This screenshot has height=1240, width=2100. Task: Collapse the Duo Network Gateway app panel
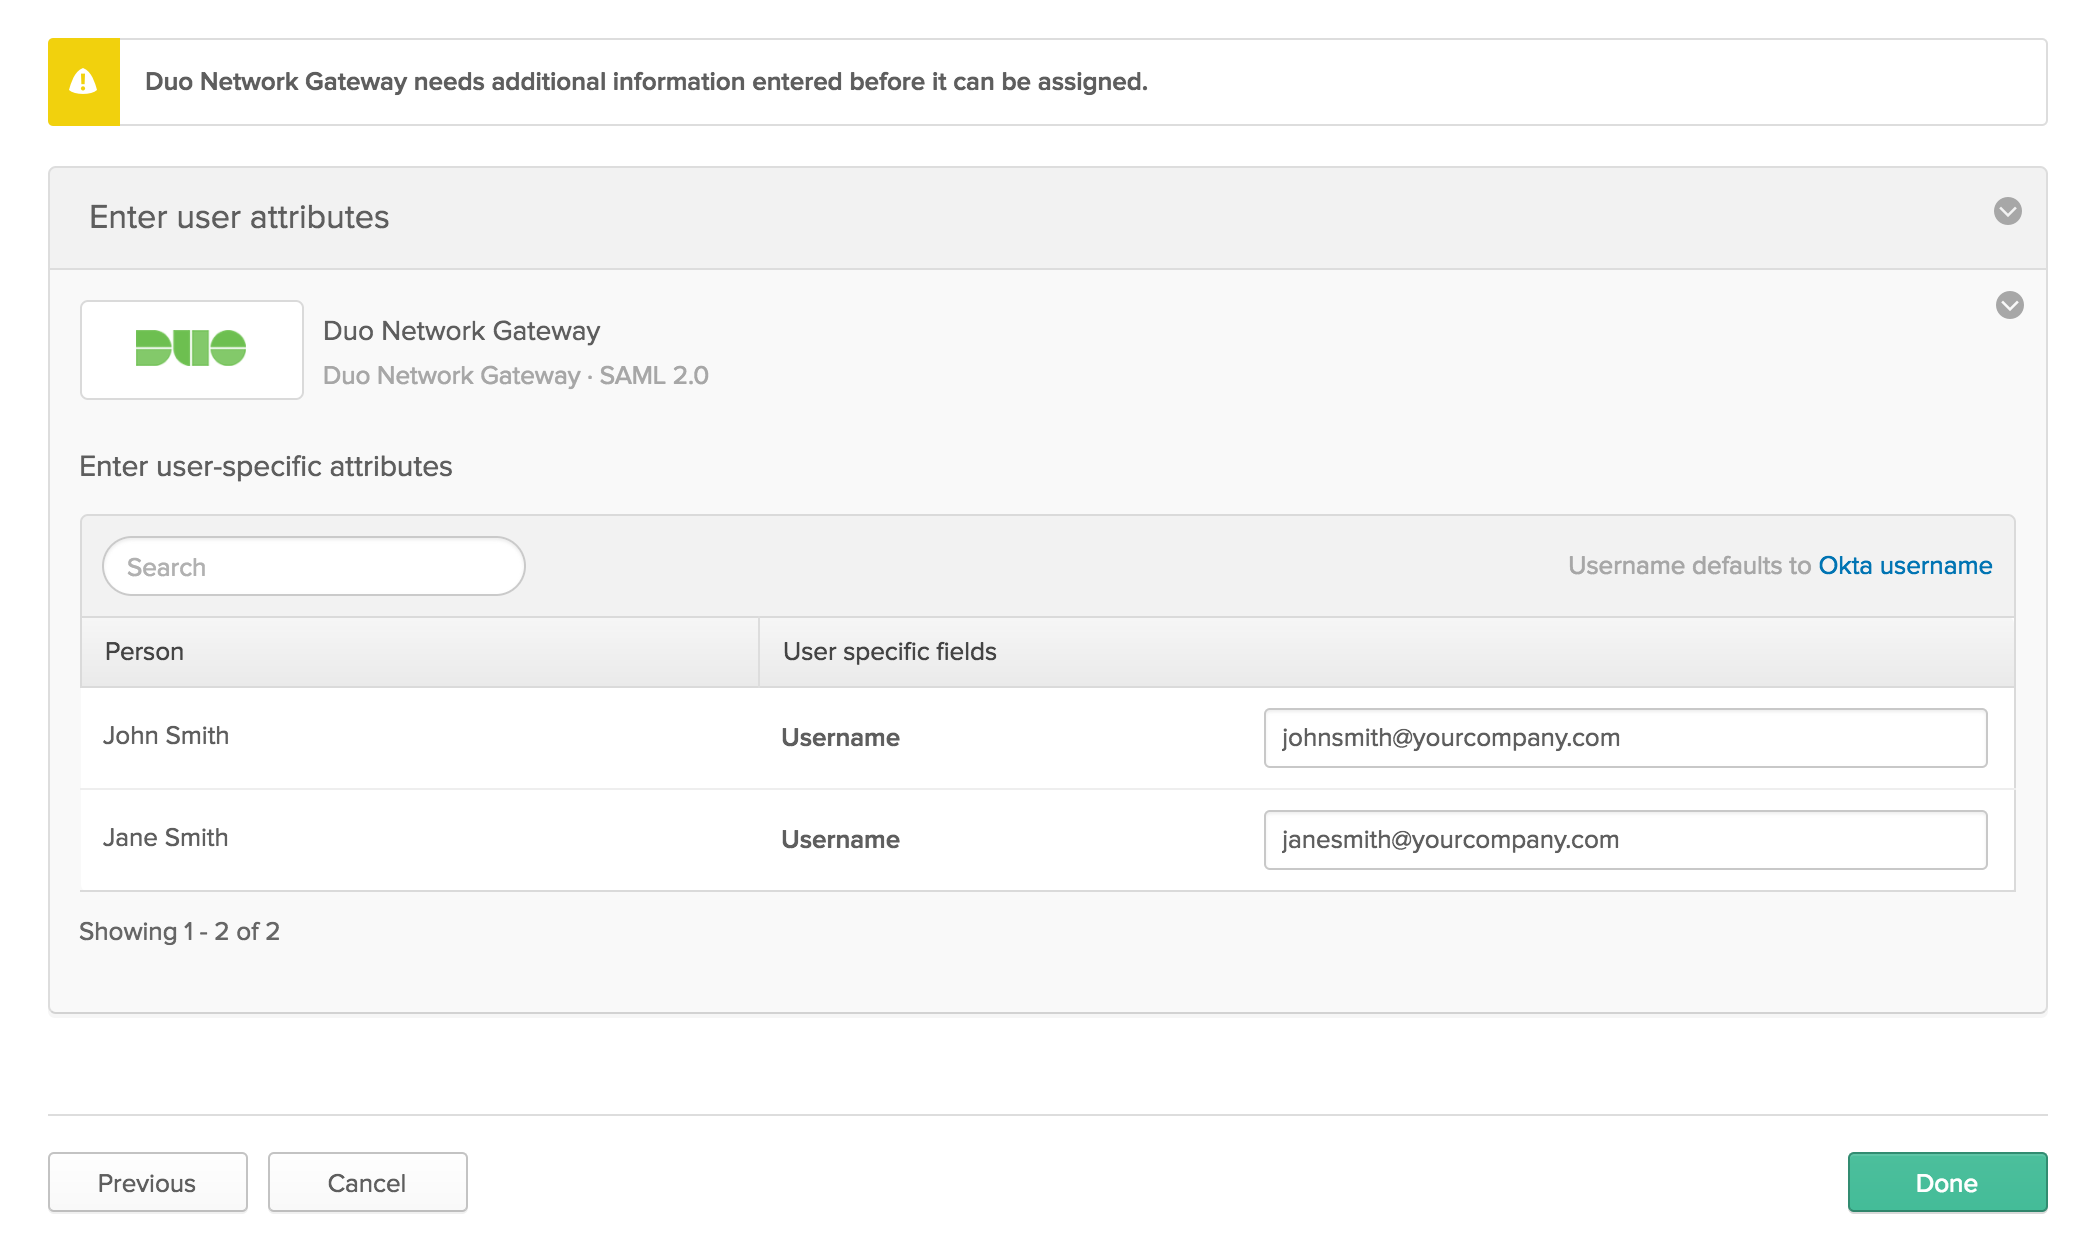point(2009,305)
